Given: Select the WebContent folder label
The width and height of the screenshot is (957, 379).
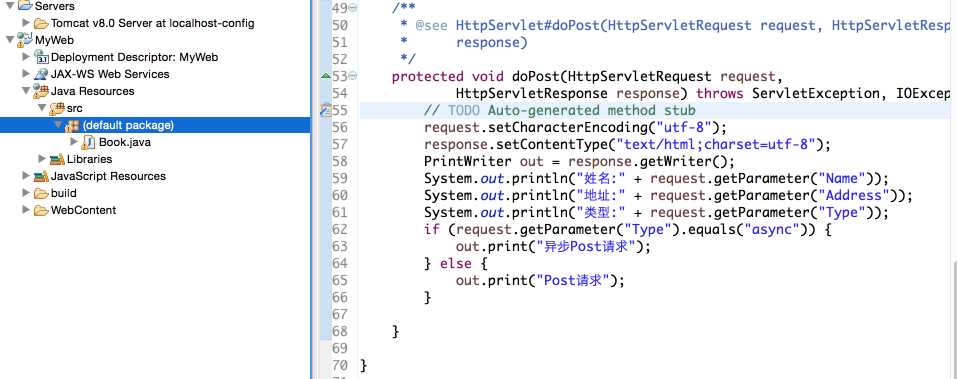Looking at the screenshot, I should [83, 210].
